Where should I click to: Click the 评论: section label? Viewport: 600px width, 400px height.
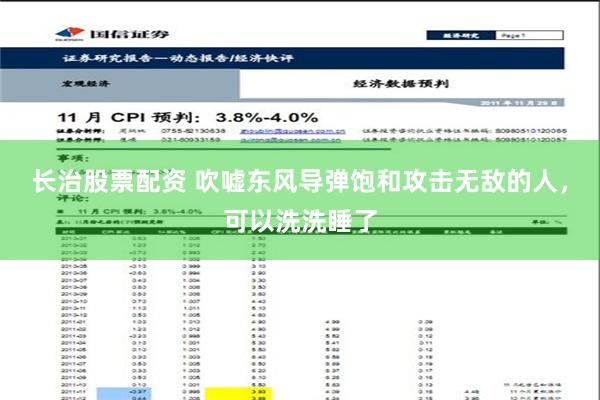tap(73, 198)
